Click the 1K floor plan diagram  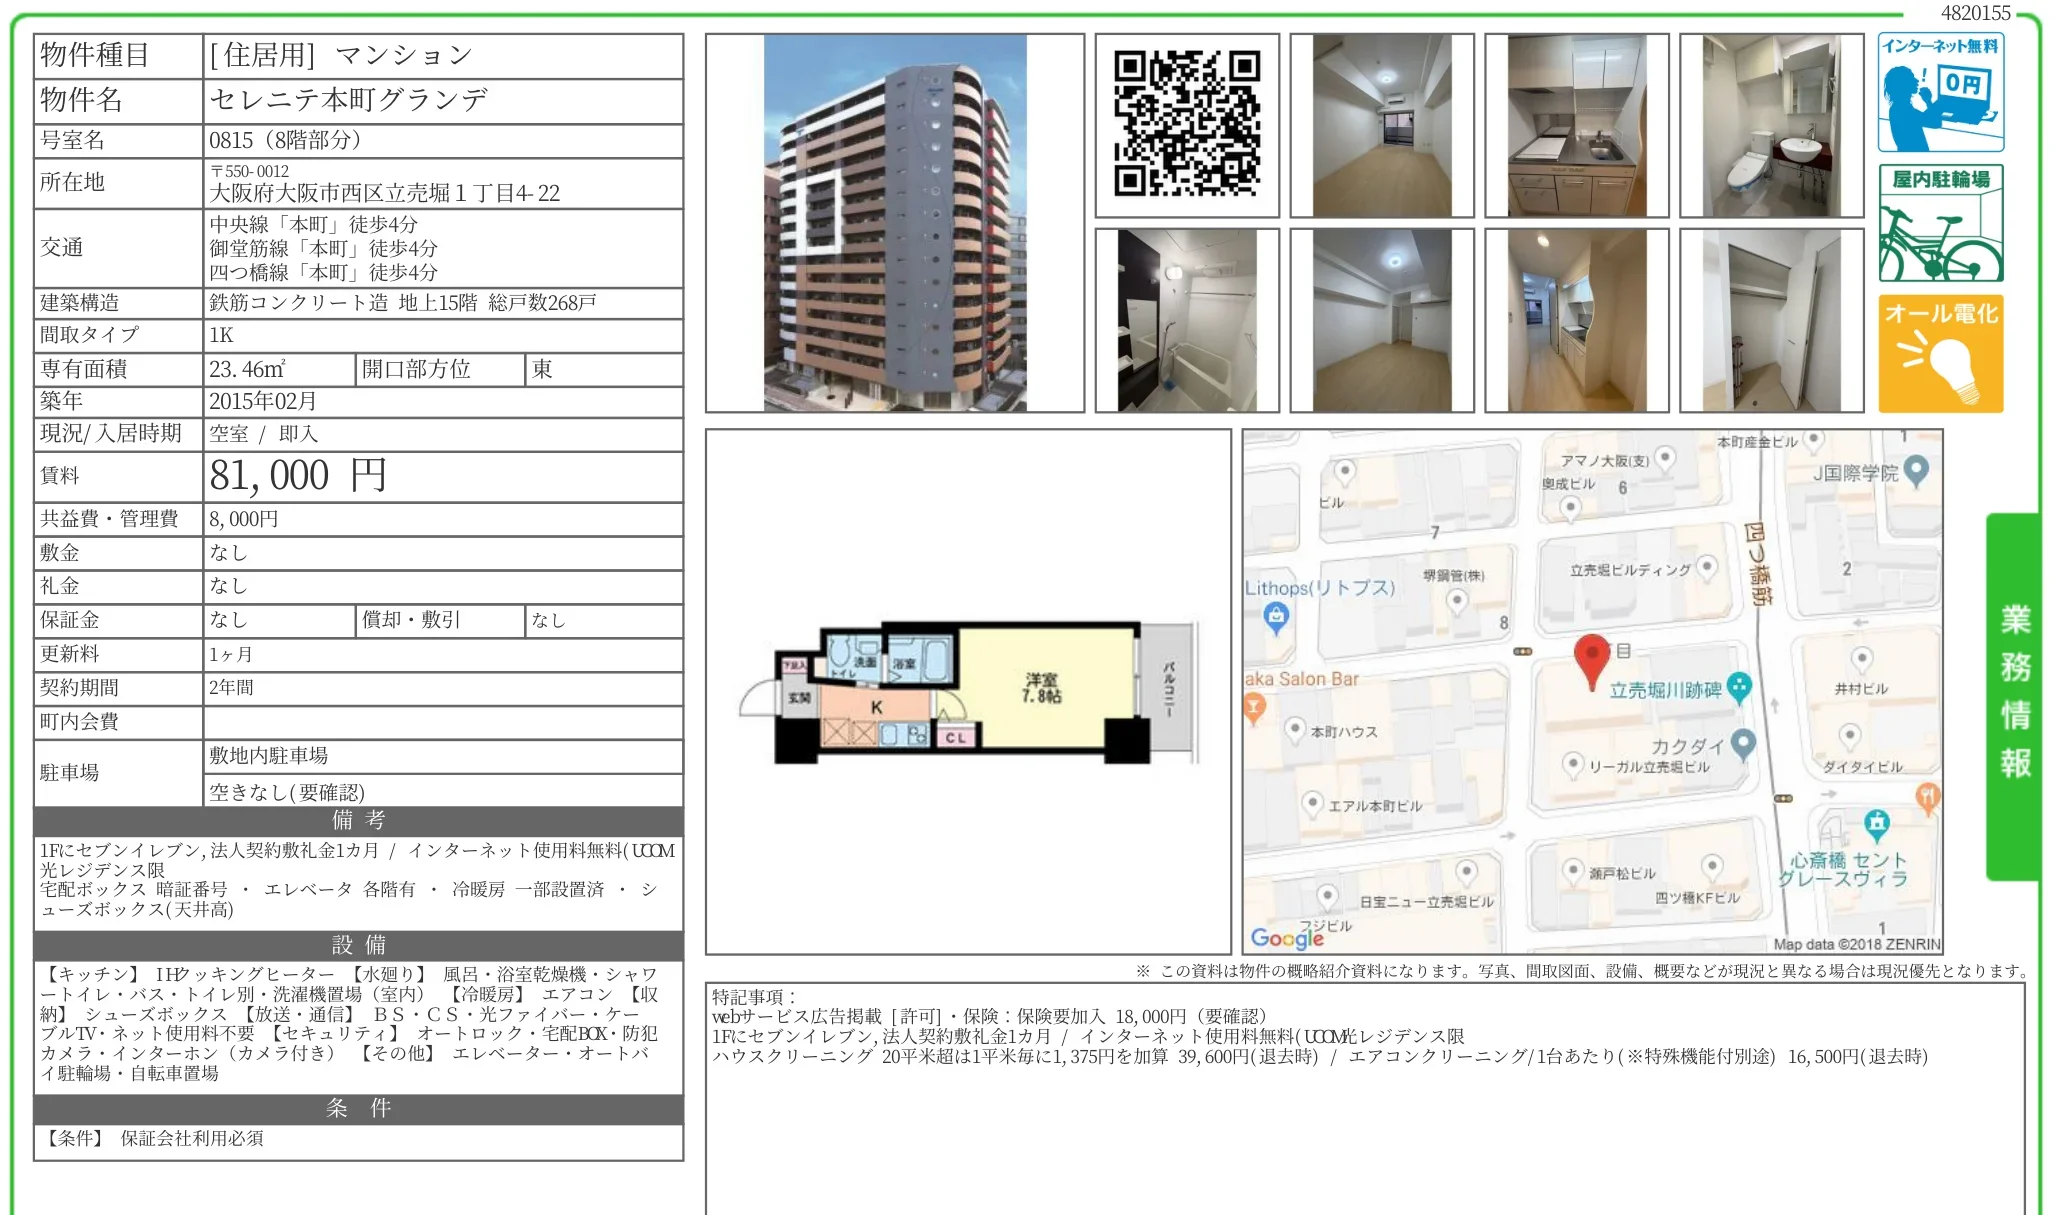click(968, 692)
